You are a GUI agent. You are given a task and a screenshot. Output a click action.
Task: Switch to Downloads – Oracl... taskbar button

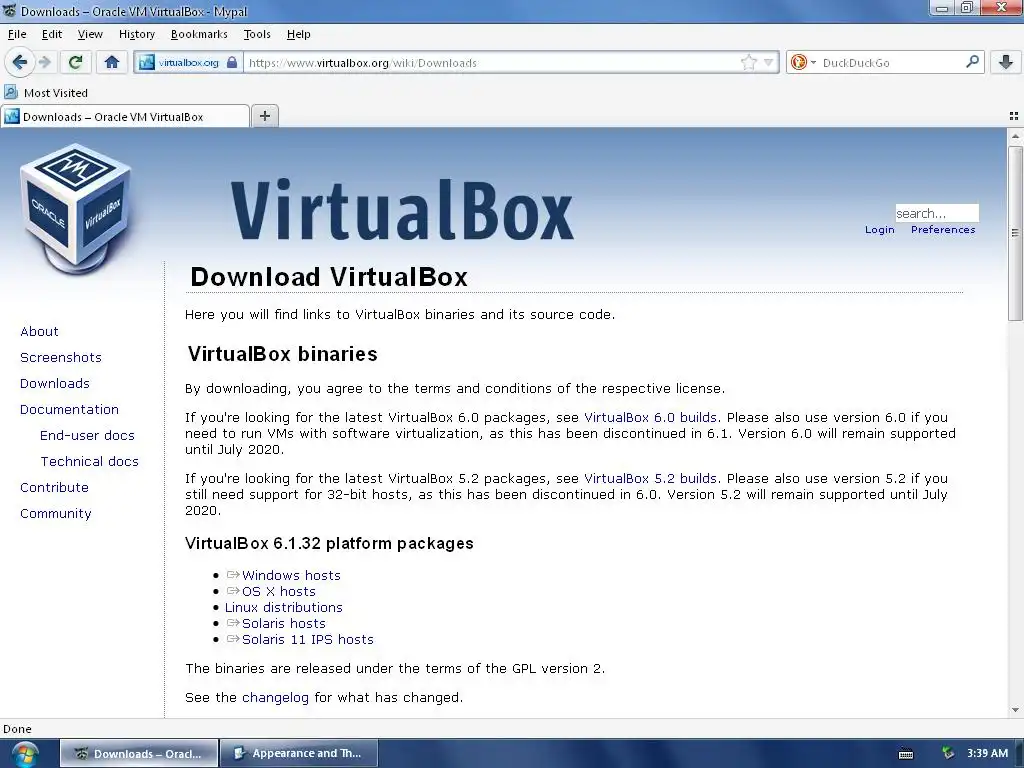[138, 753]
